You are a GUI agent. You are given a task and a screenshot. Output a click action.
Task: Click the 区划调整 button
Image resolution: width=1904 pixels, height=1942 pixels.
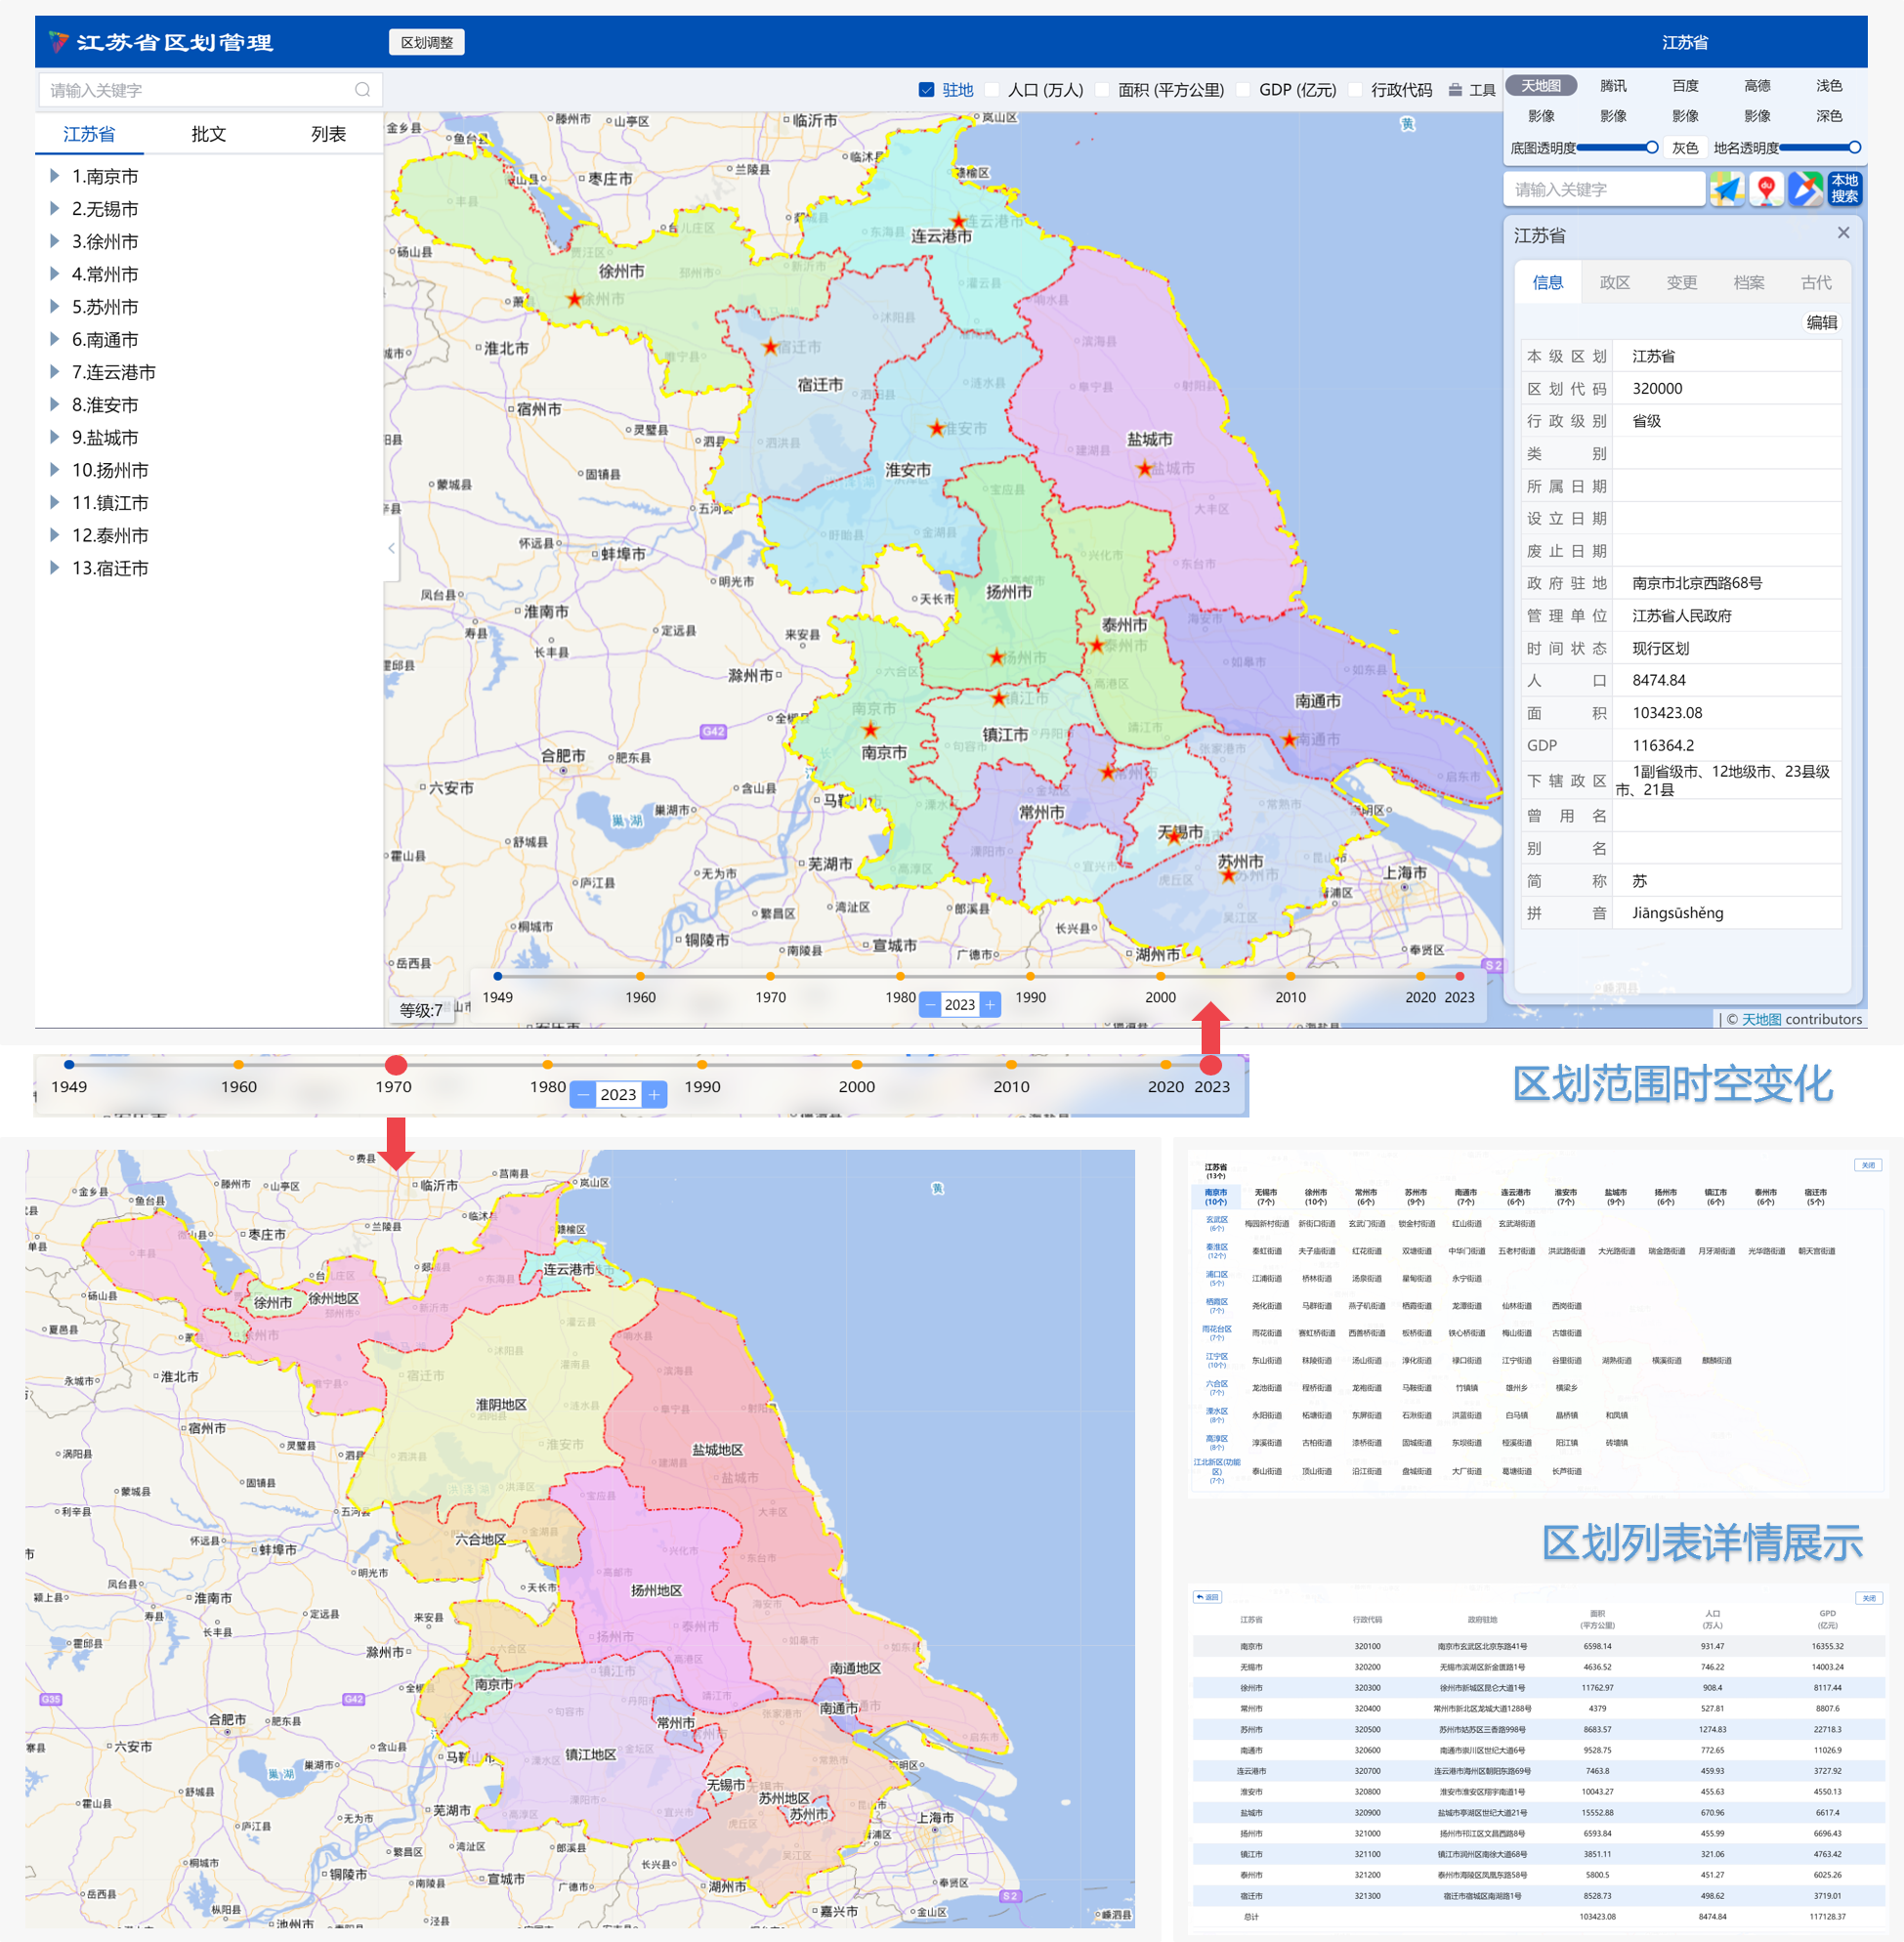(x=427, y=42)
